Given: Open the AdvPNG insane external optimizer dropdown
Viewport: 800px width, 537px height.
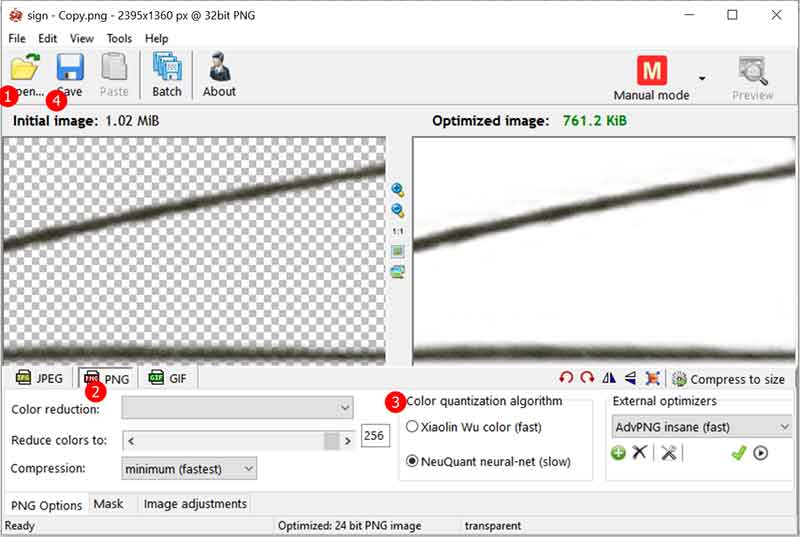Looking at the screenshot, I should click(x=701, y=426).
